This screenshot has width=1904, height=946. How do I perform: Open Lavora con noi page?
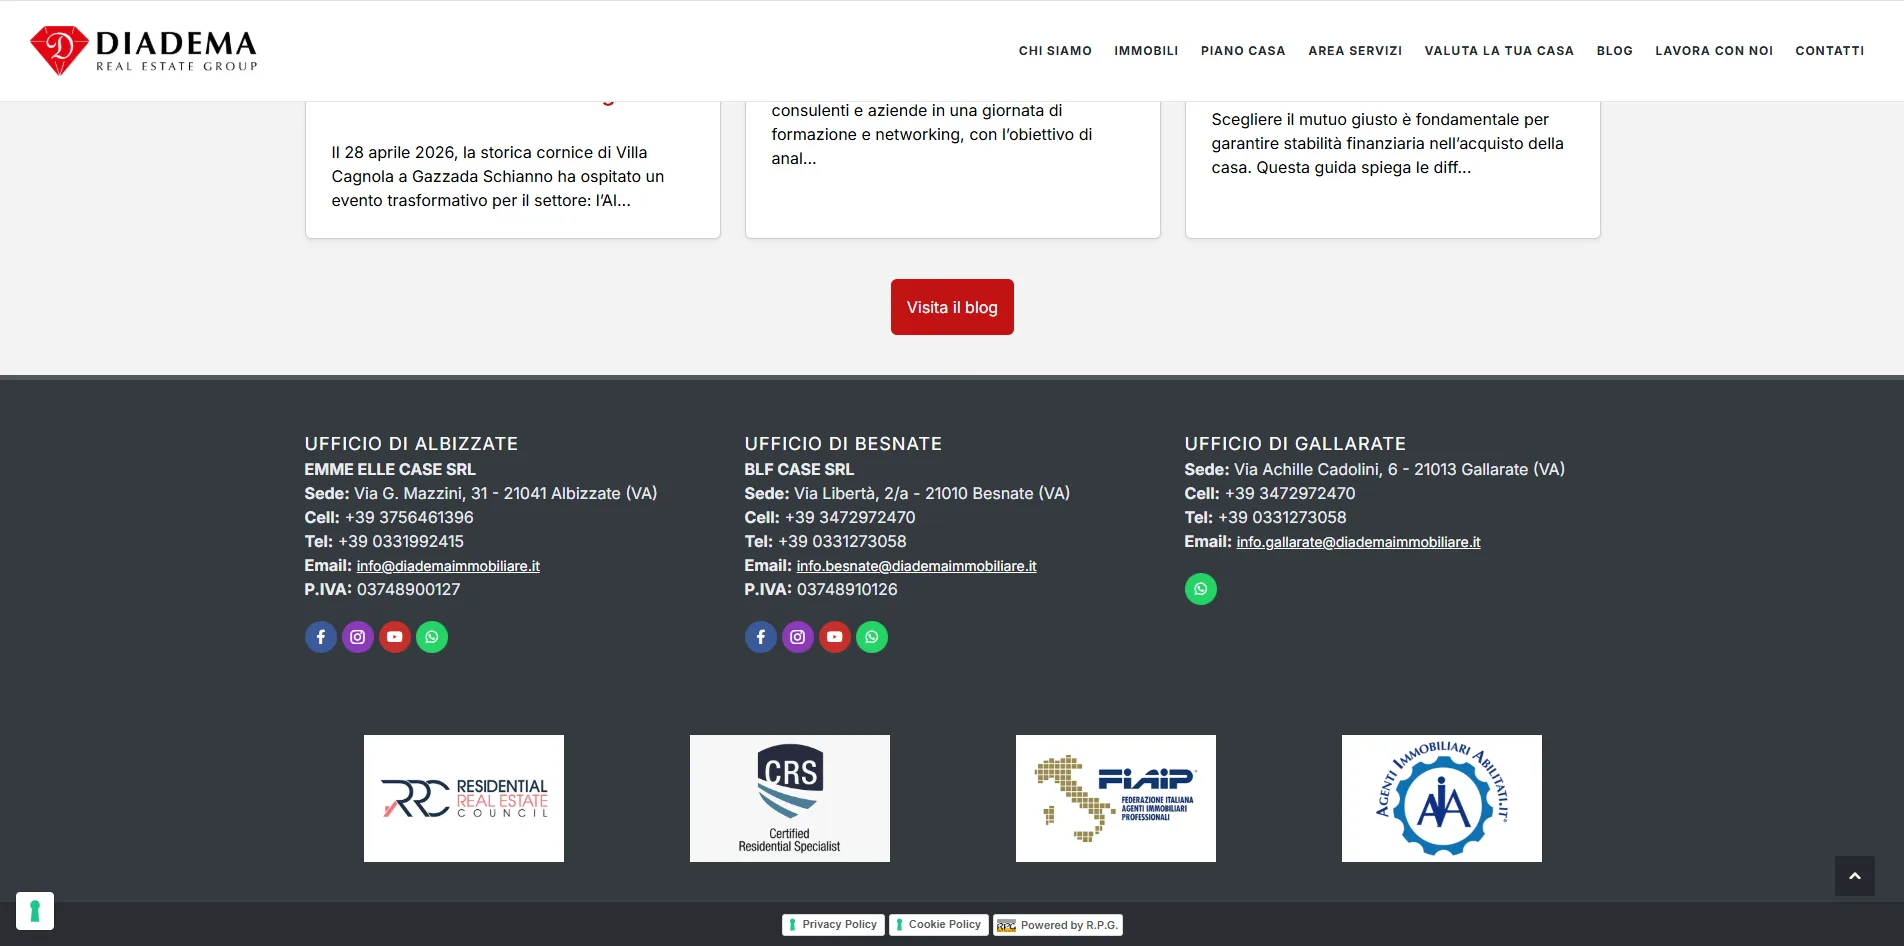point(1714,51)
